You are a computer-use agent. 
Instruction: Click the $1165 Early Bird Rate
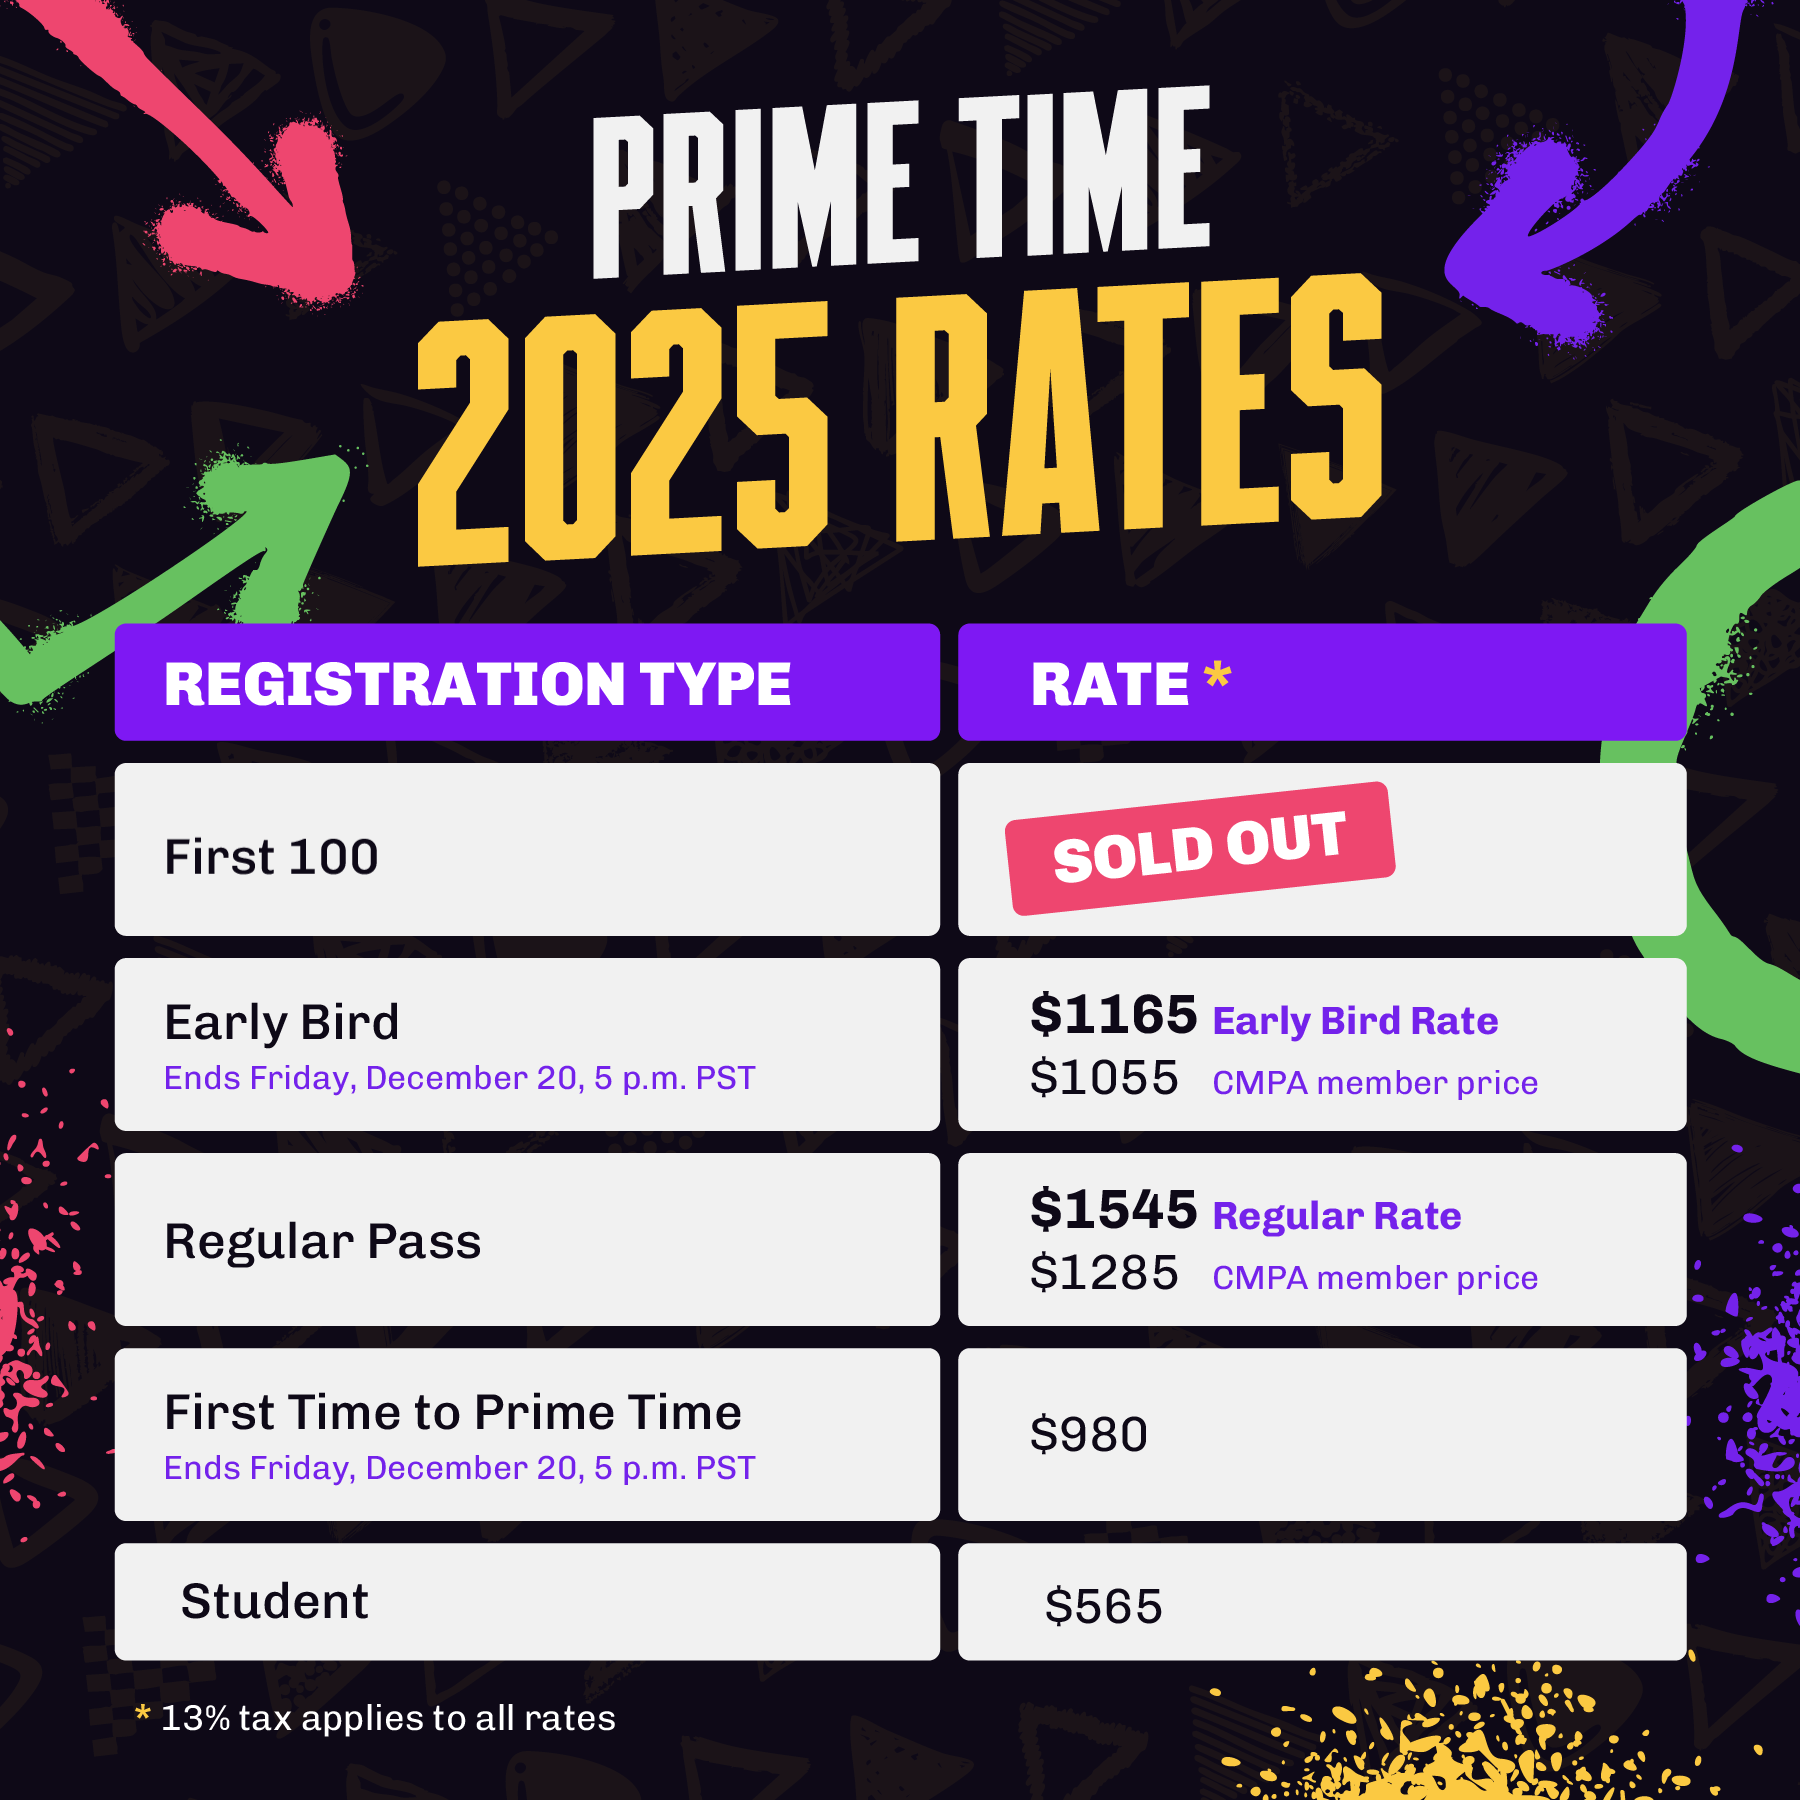(x=1264, y=1016)
